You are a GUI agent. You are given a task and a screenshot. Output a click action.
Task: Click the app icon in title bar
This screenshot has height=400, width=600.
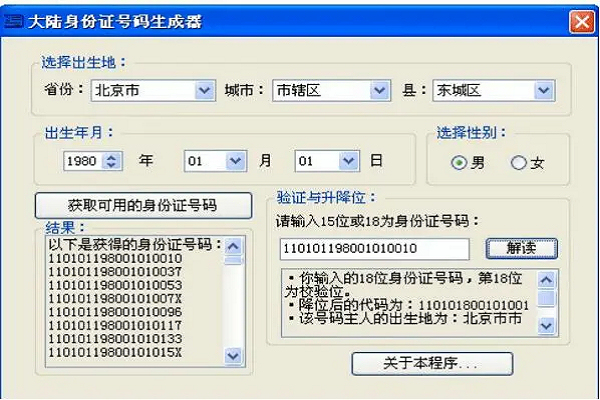14,20
